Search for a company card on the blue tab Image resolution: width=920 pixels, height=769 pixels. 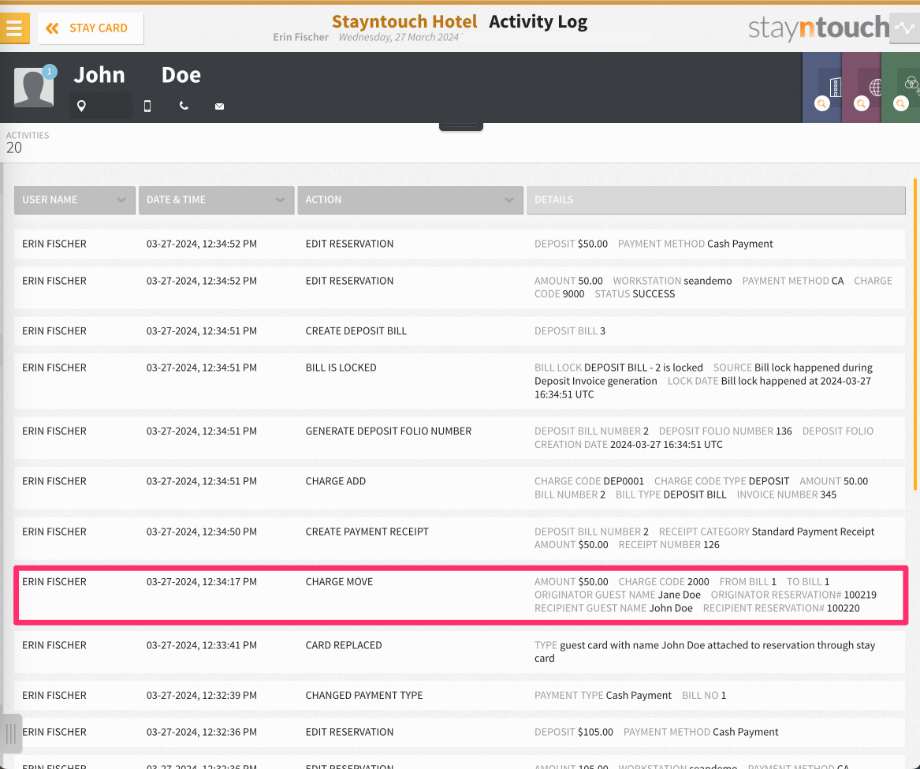click(822, 104)
